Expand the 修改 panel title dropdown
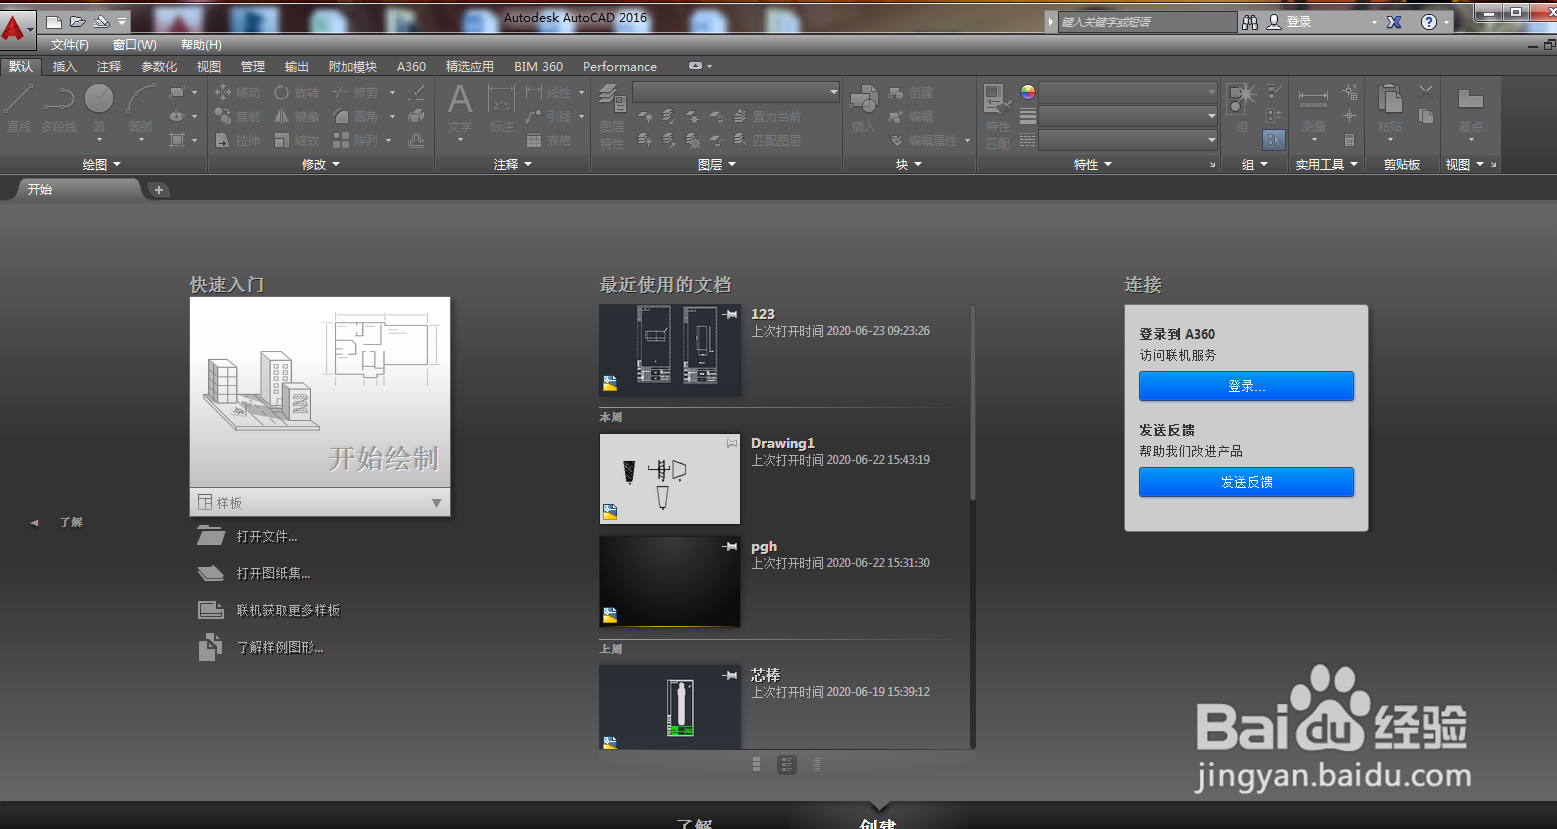The width and height of the screenshot is (1557, 829). tap(321, 164)
